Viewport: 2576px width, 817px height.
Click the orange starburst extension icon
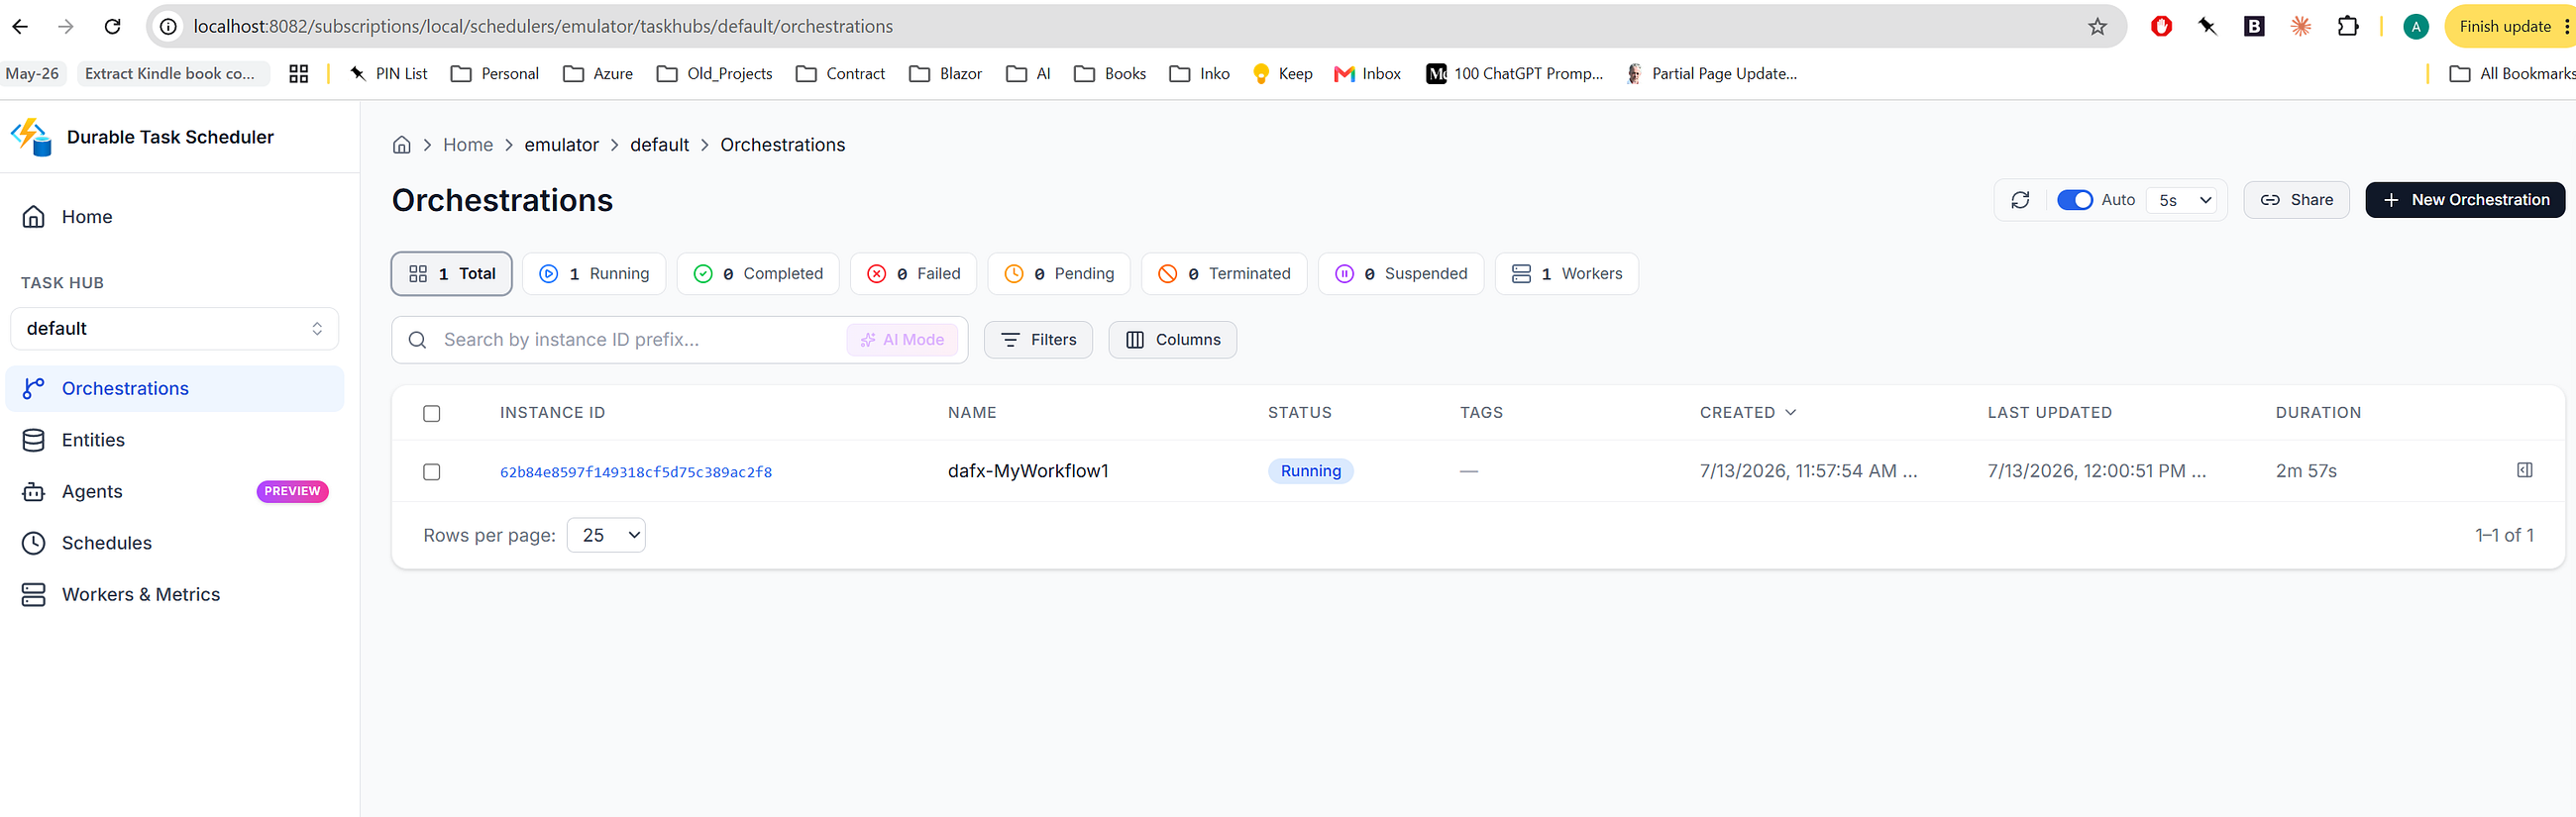pos(2301,27)
